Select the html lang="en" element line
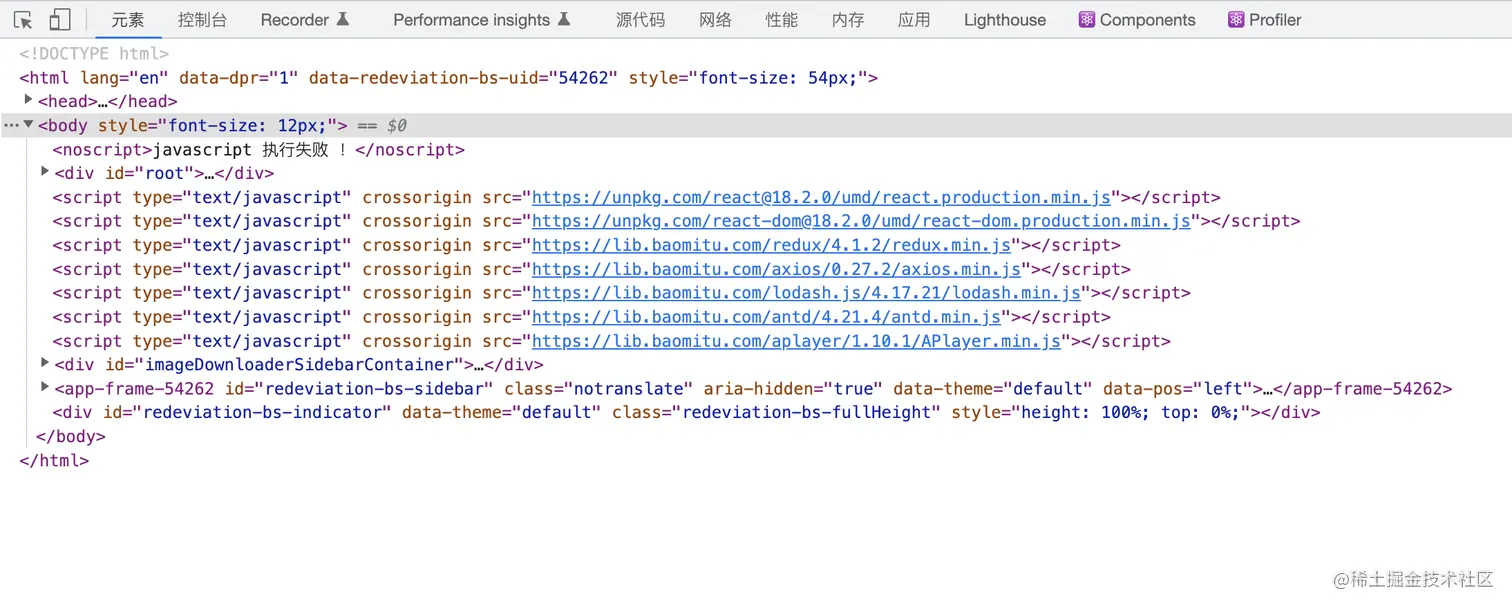The width and height of the screenshot is (1512, 608). 449,78
